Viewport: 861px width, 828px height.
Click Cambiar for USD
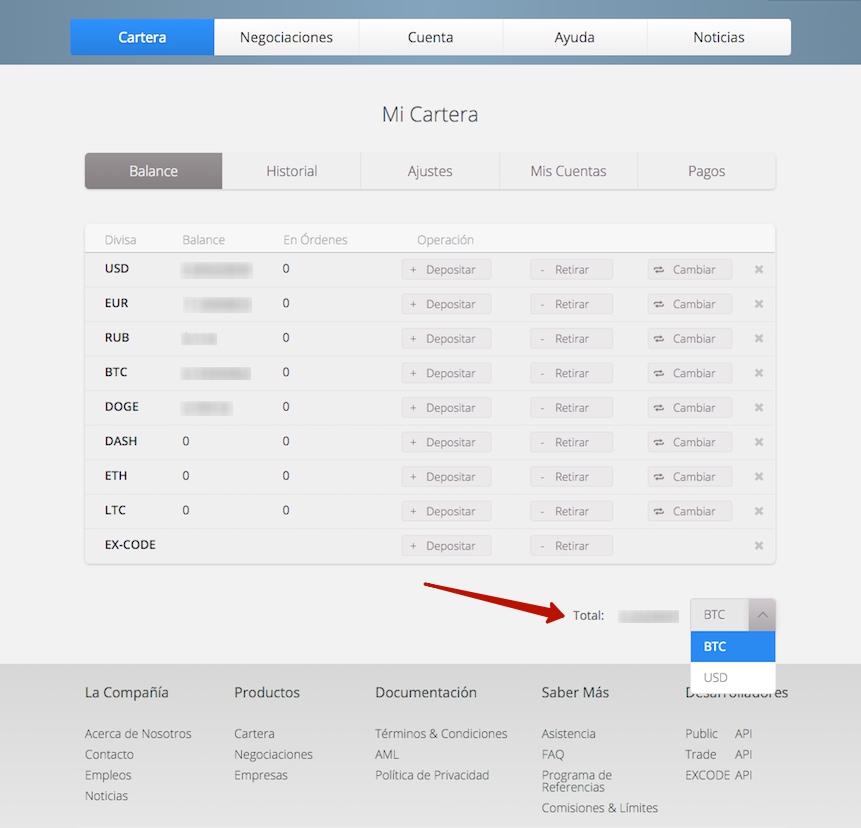pos(690,270)
